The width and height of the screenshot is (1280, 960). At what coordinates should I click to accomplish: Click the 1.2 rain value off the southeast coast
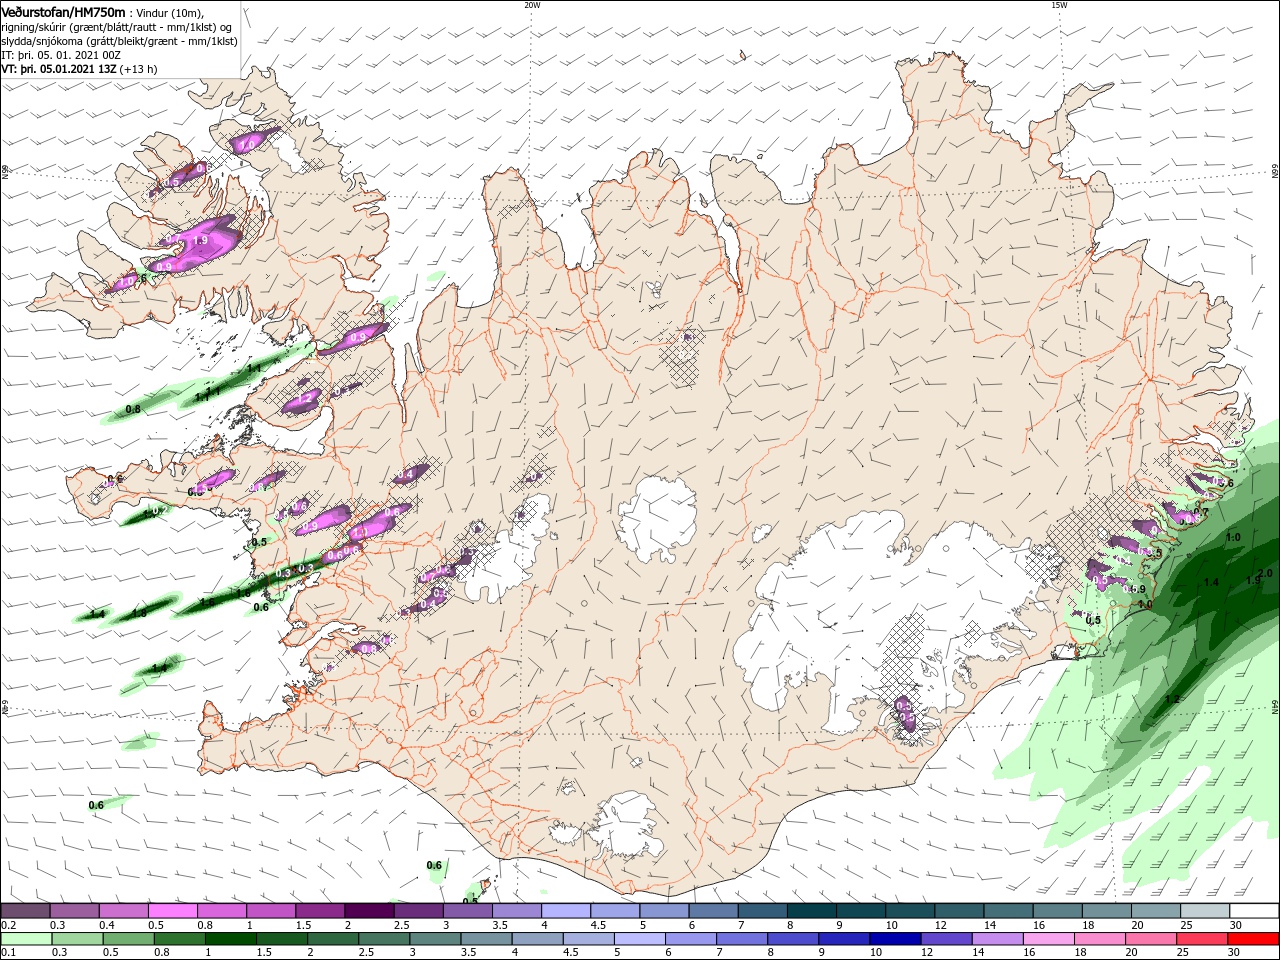pyautogui.click(x=1173, y=699)
